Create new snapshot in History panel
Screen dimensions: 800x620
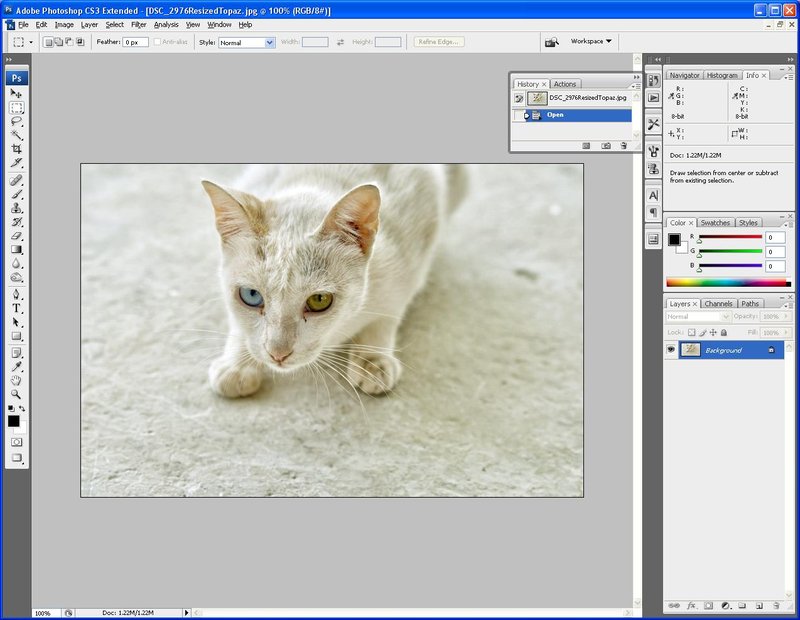point(606,146)
